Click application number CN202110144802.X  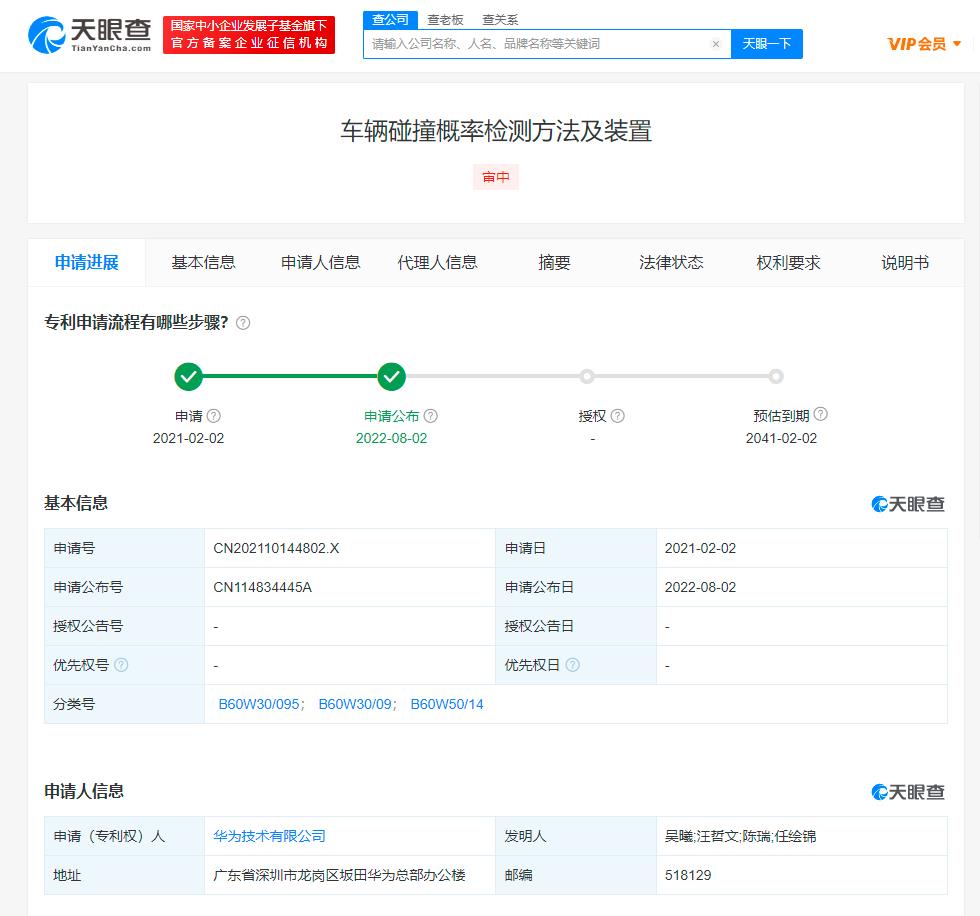pos(276,548)
